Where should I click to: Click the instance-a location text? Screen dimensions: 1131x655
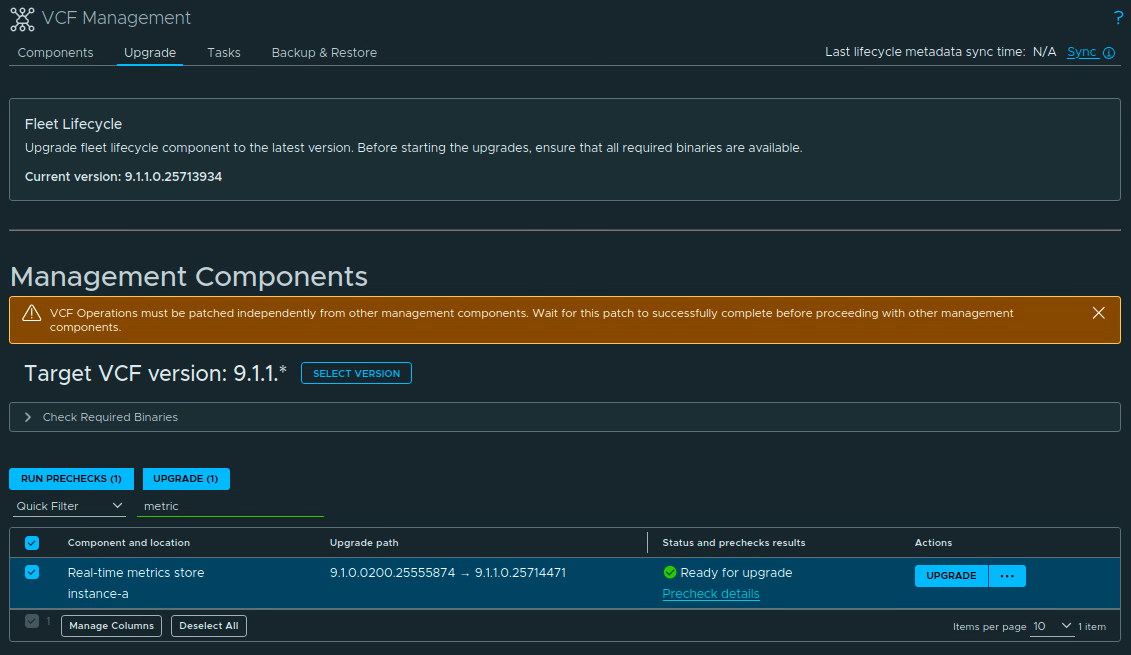click(x=98, y=594)
